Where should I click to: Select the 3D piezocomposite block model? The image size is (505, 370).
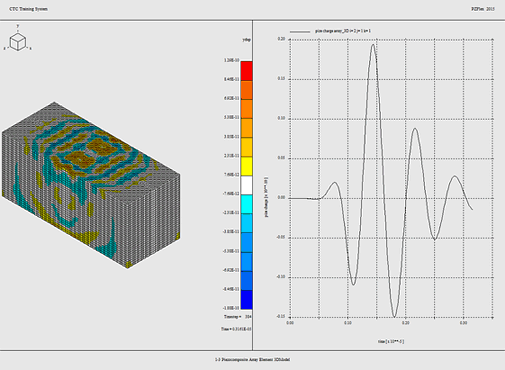(x=91, y=185)
